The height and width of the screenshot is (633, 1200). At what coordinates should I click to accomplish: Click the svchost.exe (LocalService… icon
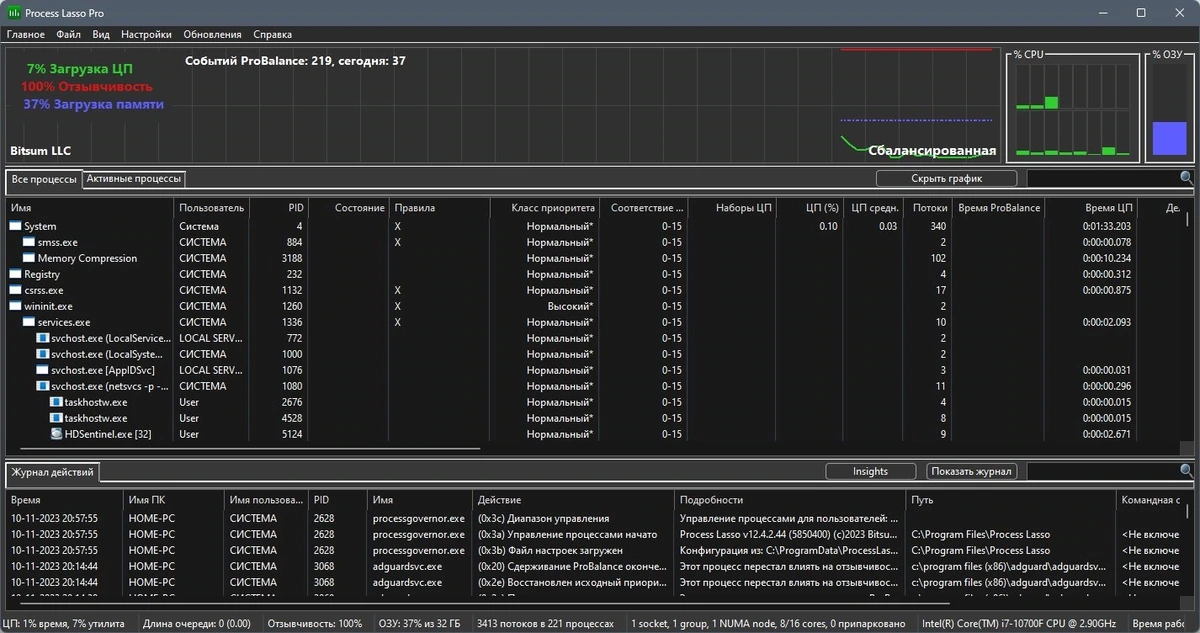pyautogui.click(x=43, y=338)
